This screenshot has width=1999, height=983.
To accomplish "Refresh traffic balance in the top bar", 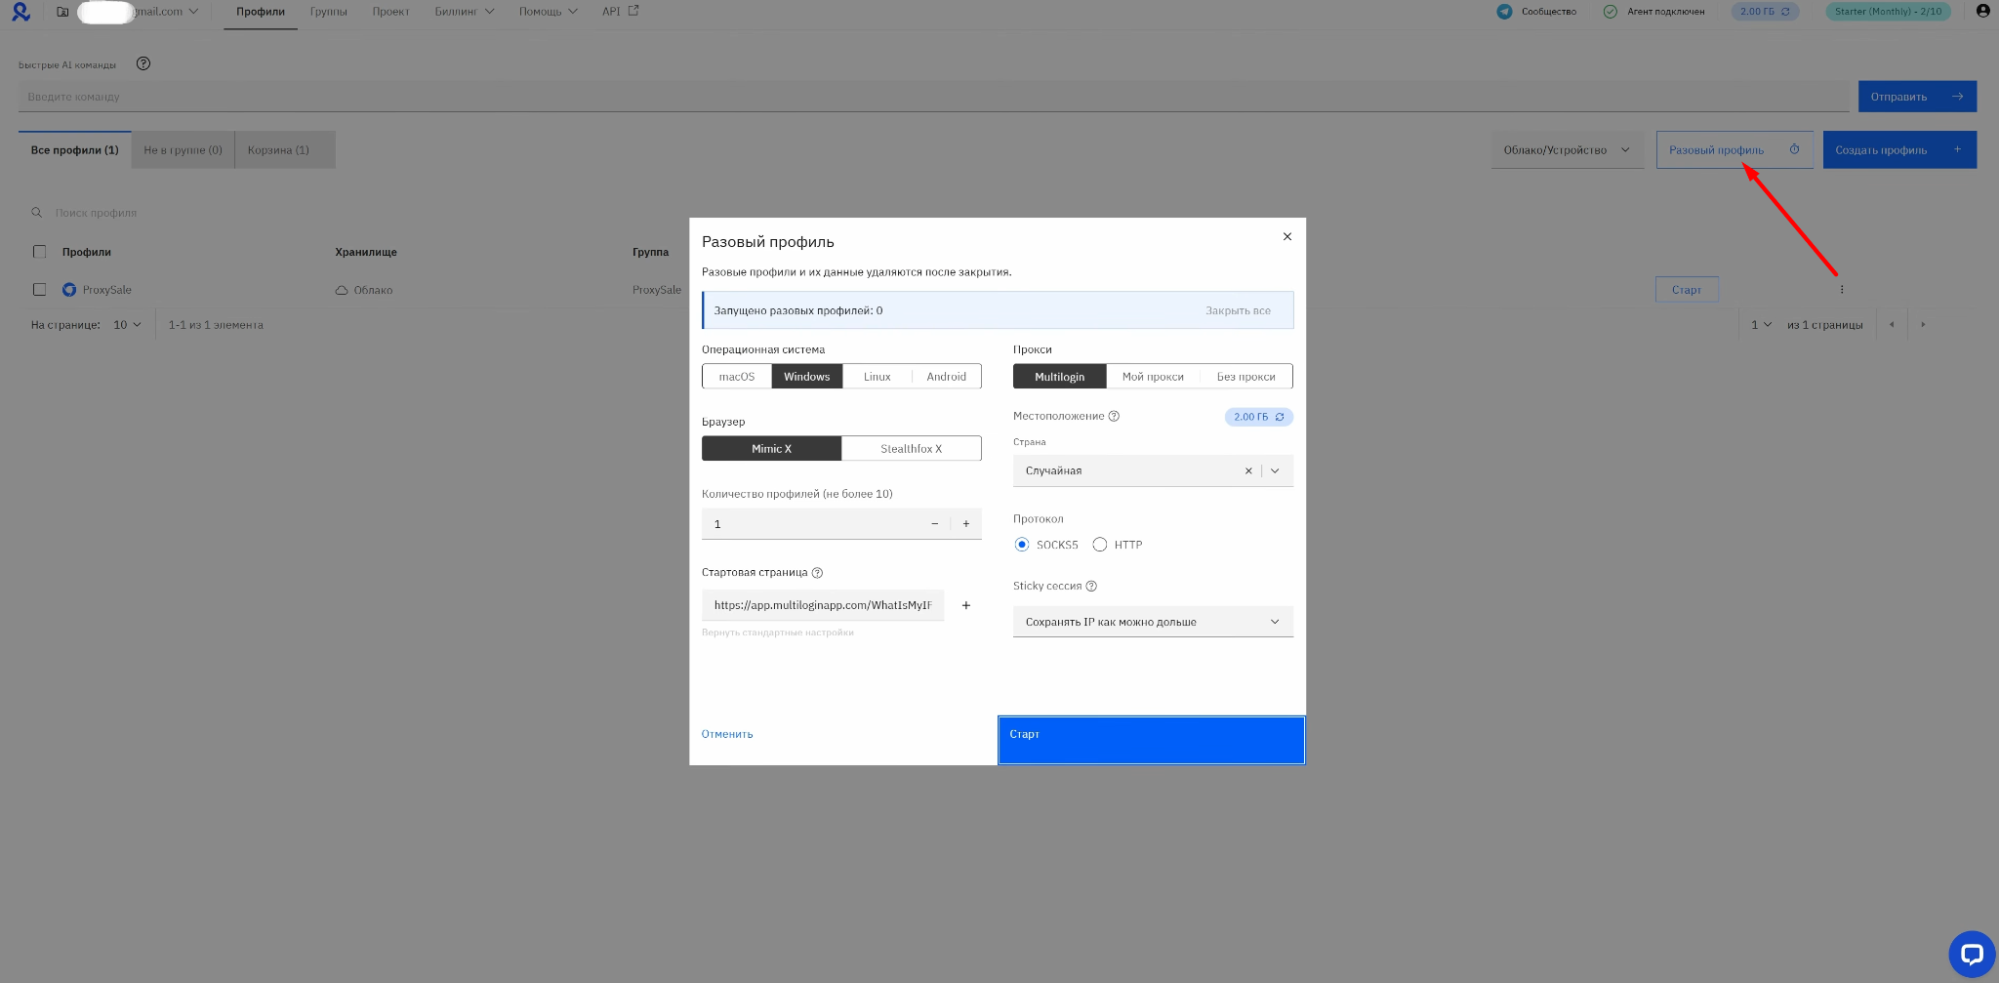I will tap(1786, 11).
